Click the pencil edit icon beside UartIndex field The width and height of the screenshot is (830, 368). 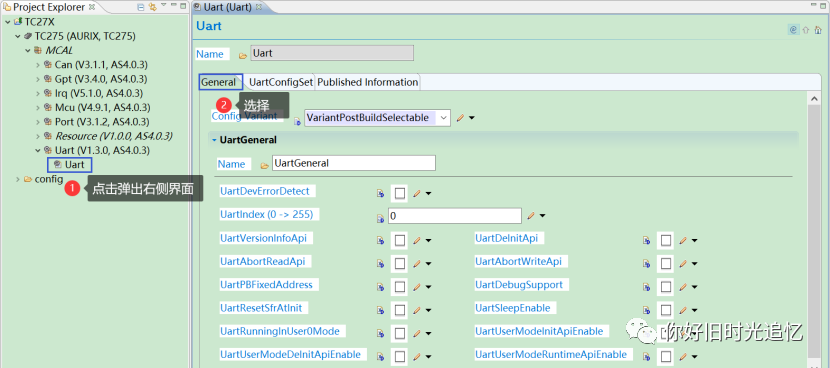531,216
